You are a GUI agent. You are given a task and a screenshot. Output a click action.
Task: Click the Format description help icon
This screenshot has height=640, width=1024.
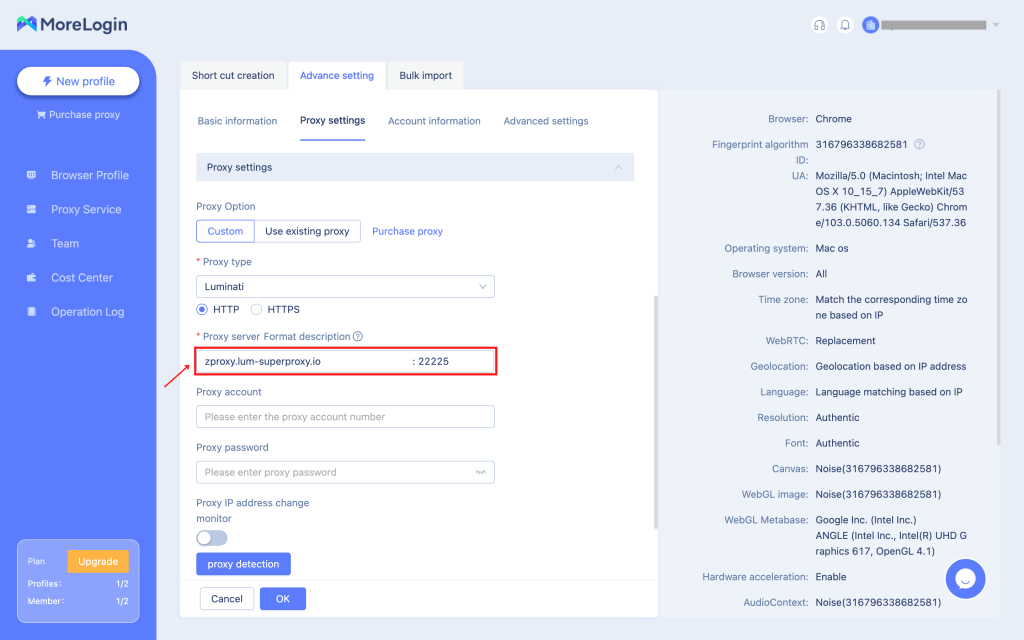pyautogui.click(x=358, y=336)
